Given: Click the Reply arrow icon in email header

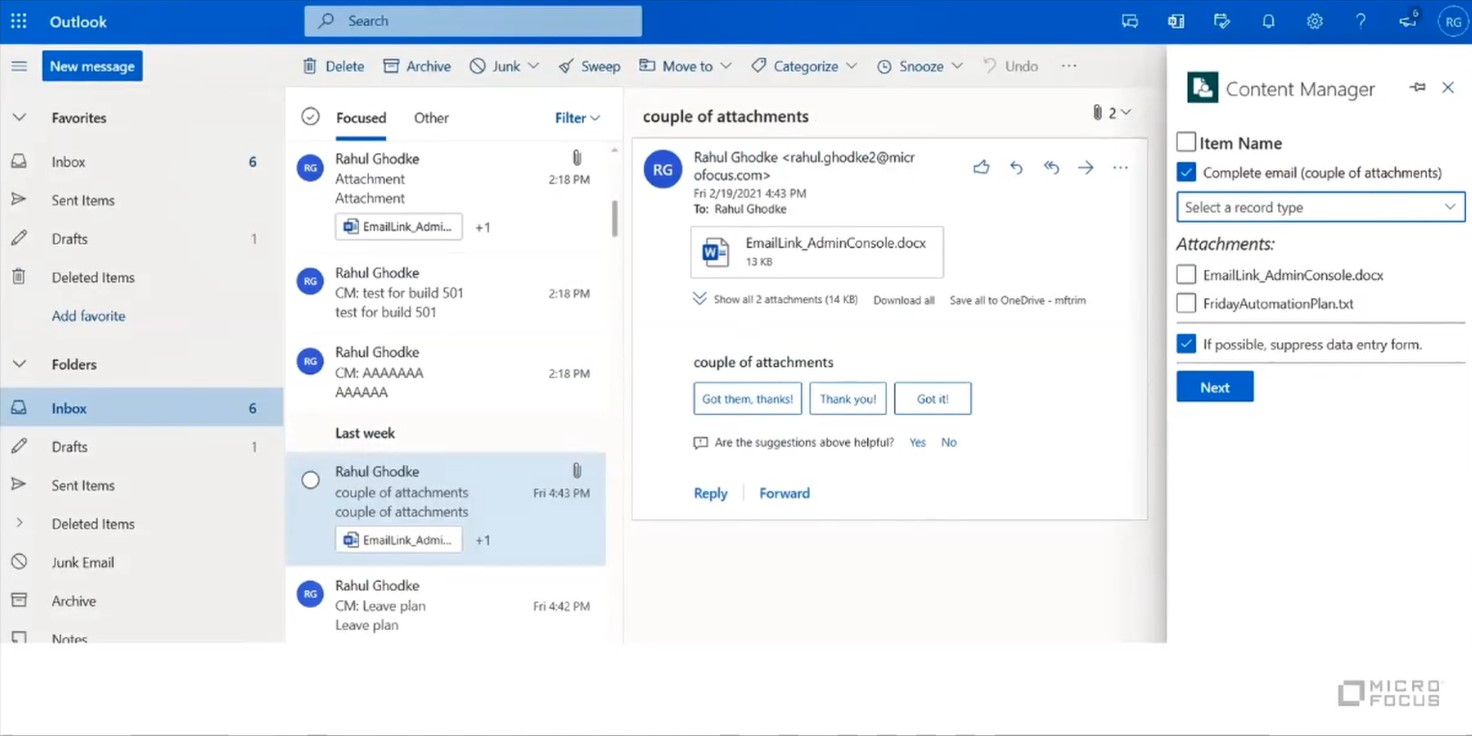Looking at the screenshot, I should [1016, 168].
